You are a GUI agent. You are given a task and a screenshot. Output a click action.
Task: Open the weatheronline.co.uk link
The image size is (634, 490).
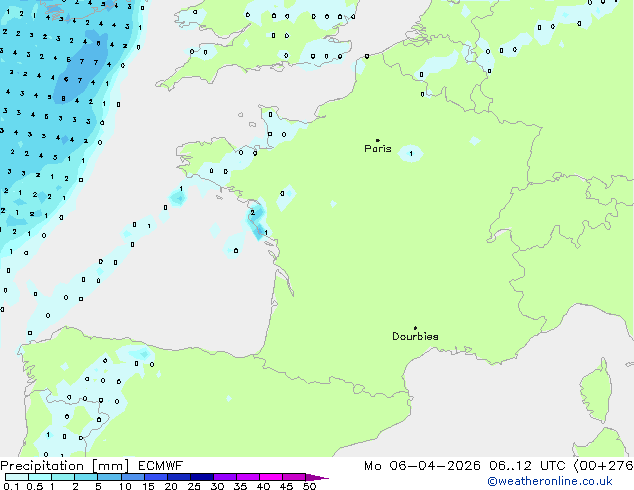pyautogui.click(x=550, y=481)
